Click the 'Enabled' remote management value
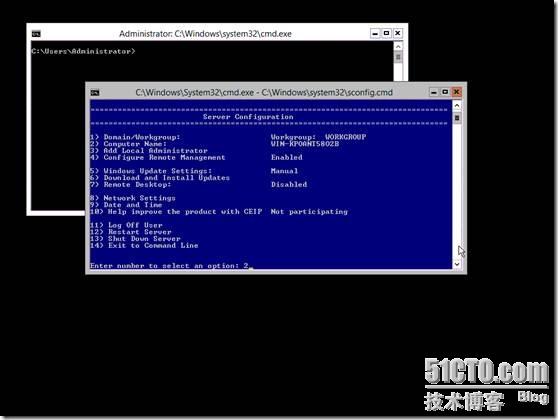 click(x=286, y=157)
